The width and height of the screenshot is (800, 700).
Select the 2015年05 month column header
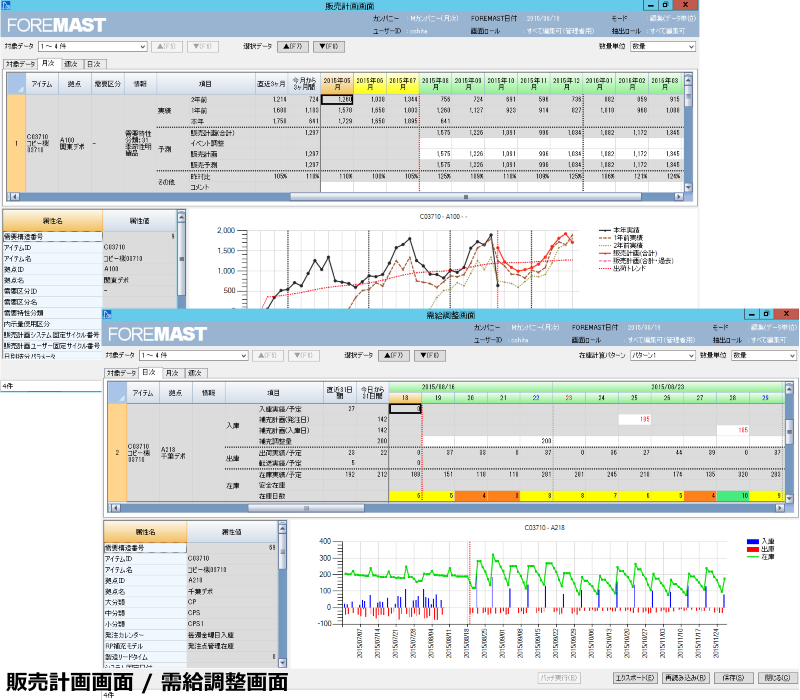(338, 82)
